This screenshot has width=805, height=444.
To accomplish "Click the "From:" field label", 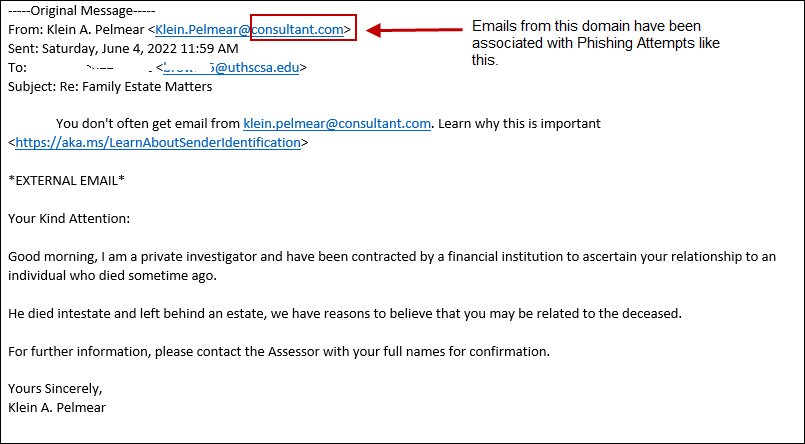I will (x=25, y=29).
